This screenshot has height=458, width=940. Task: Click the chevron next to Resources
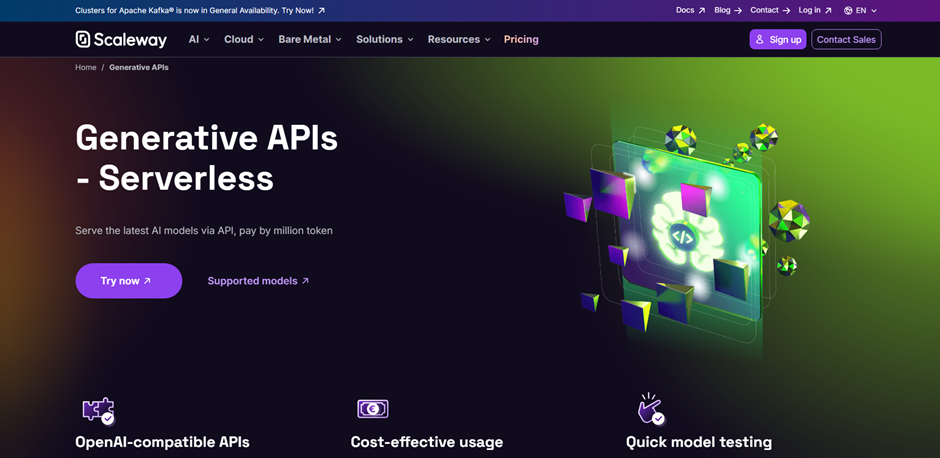[x=487, y=40]
